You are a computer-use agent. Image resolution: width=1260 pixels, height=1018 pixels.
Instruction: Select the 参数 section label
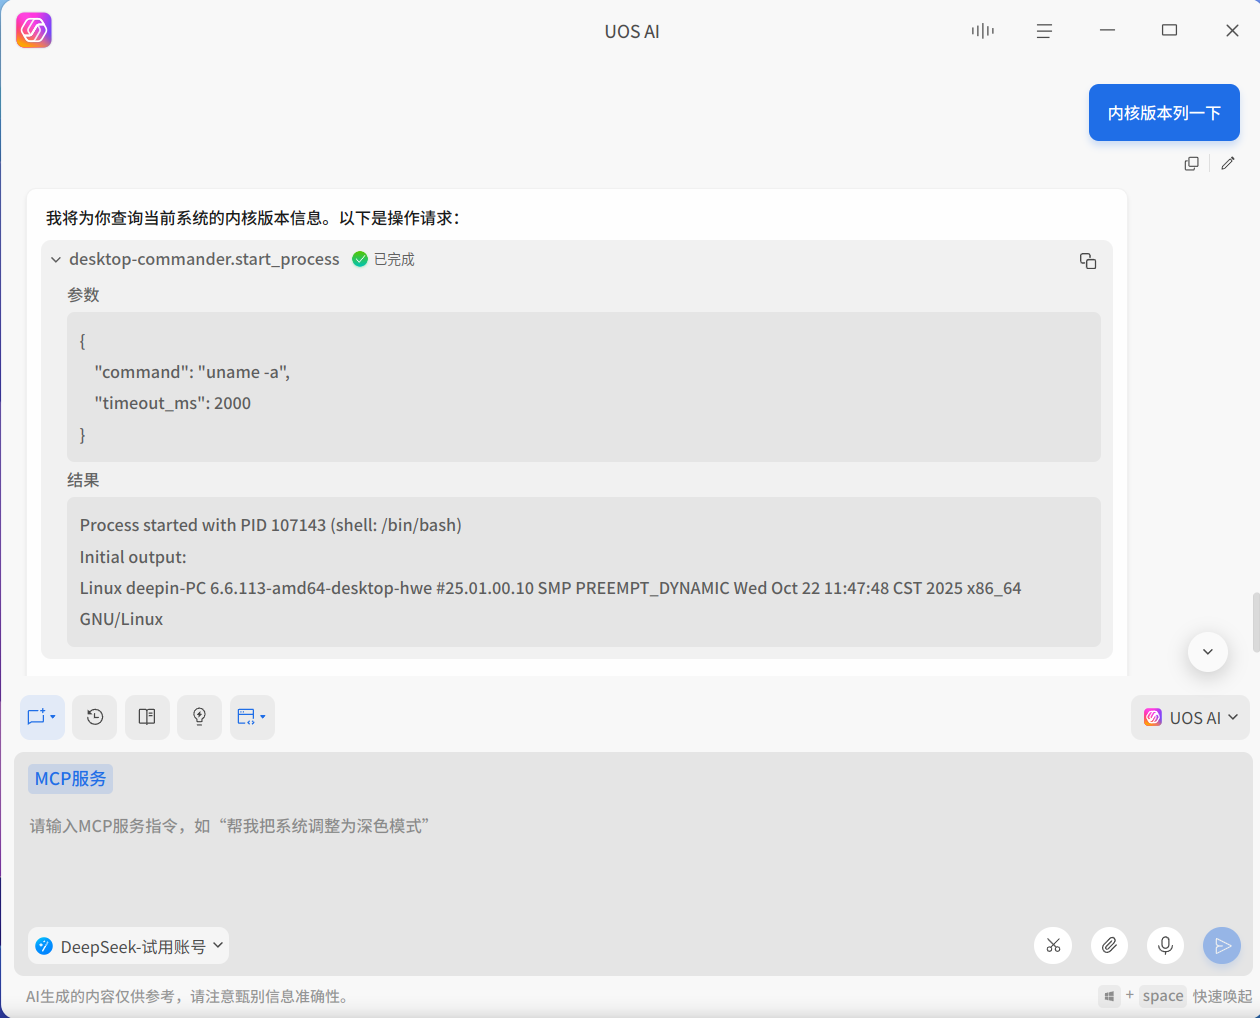83,295
